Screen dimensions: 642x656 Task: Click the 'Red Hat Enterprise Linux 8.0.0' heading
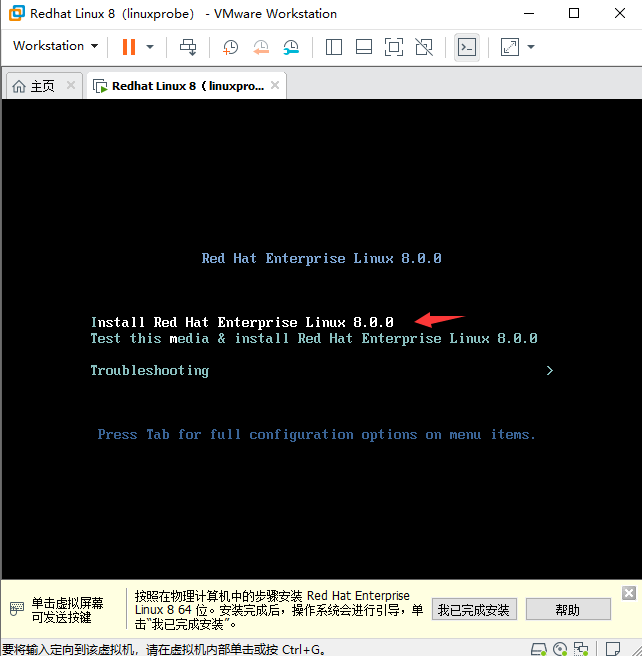click(321, 259)
